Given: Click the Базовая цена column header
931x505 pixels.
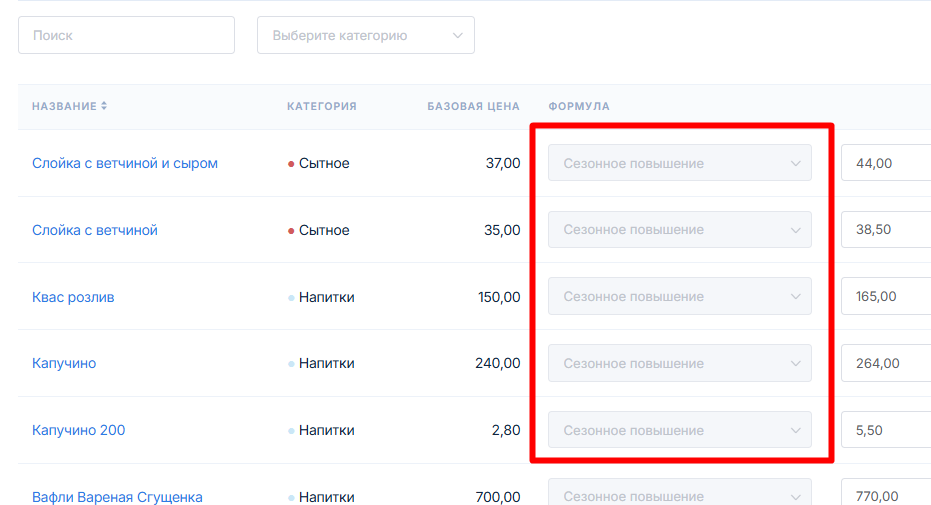Looking at the screenshot, I should [x=473, y=107].
